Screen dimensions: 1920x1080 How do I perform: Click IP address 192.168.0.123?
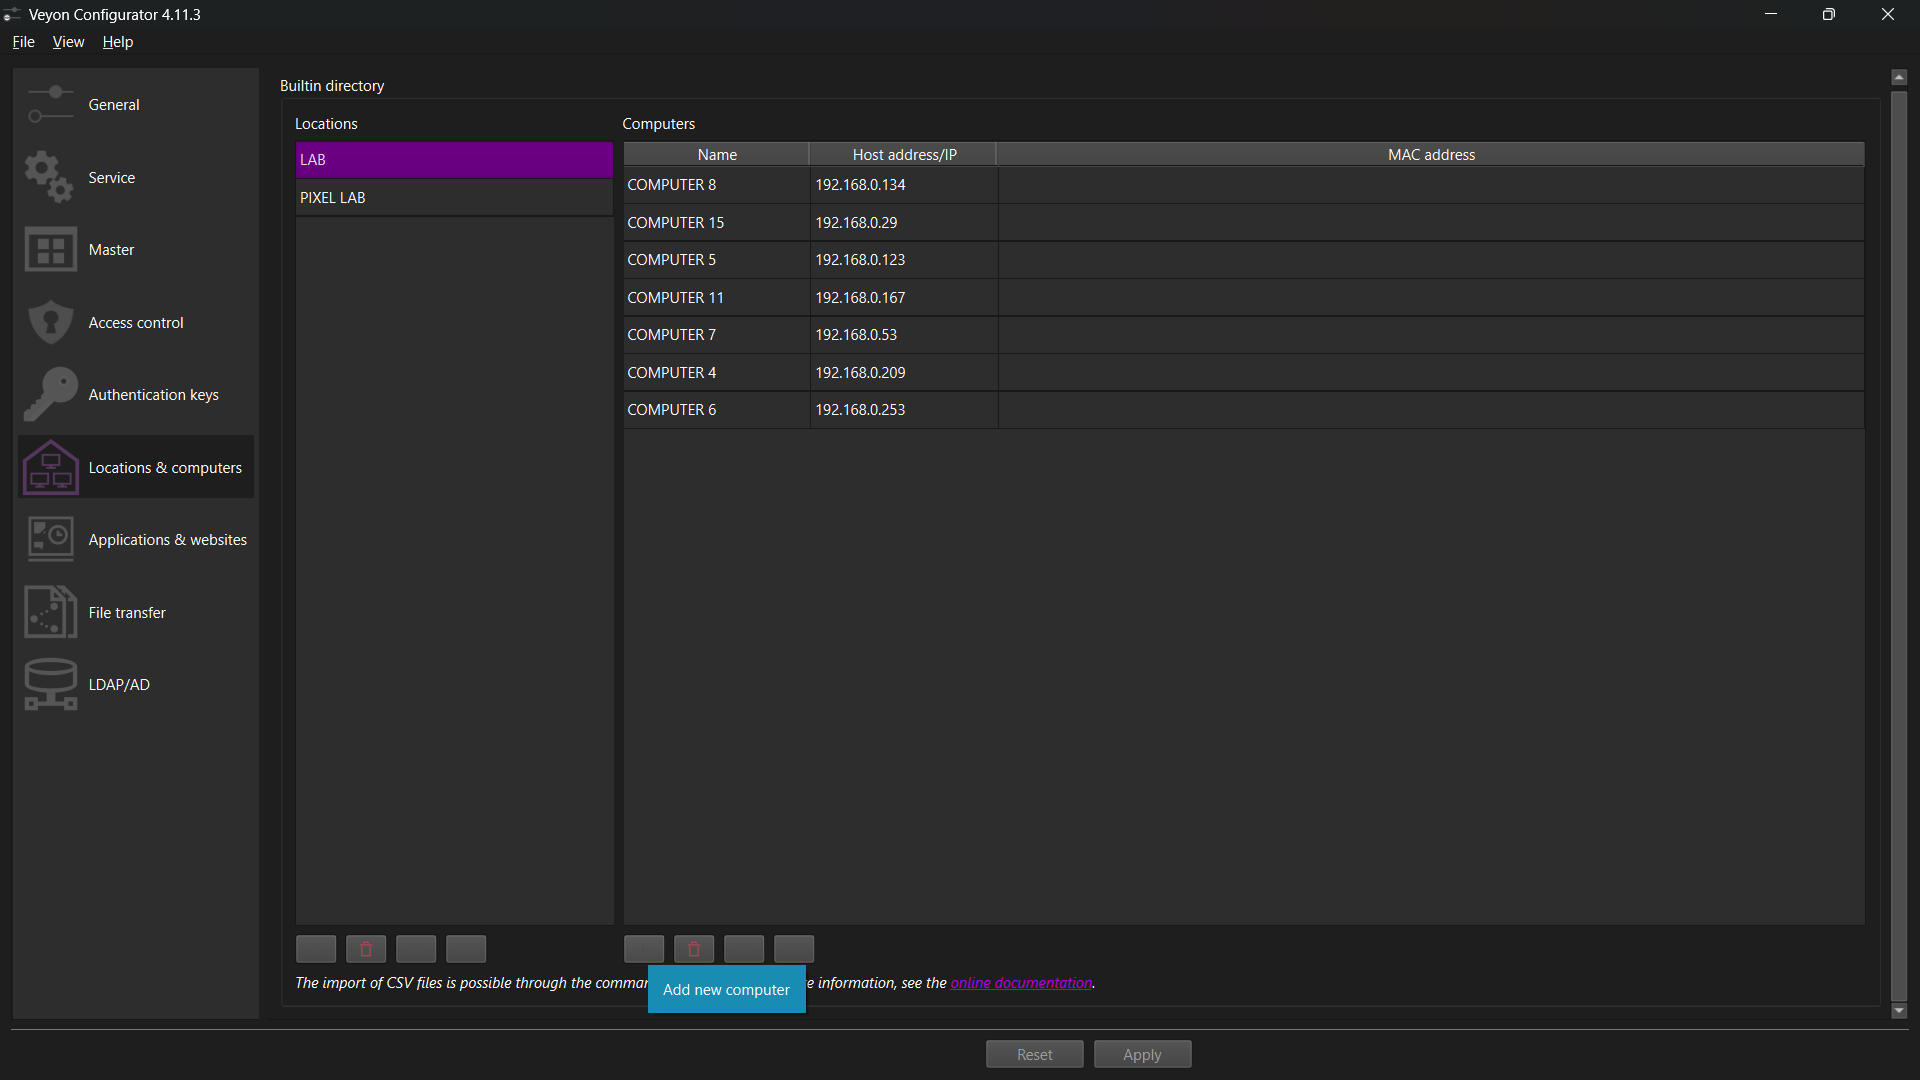(904, 260)
